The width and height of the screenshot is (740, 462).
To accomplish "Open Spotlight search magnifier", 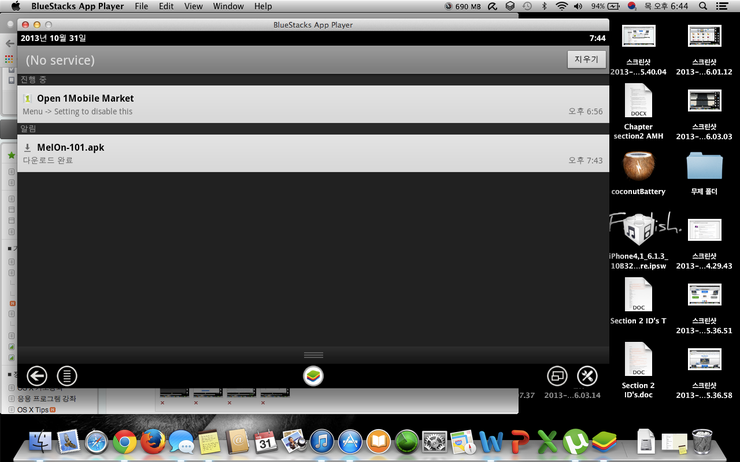I will tap(703, 6).
